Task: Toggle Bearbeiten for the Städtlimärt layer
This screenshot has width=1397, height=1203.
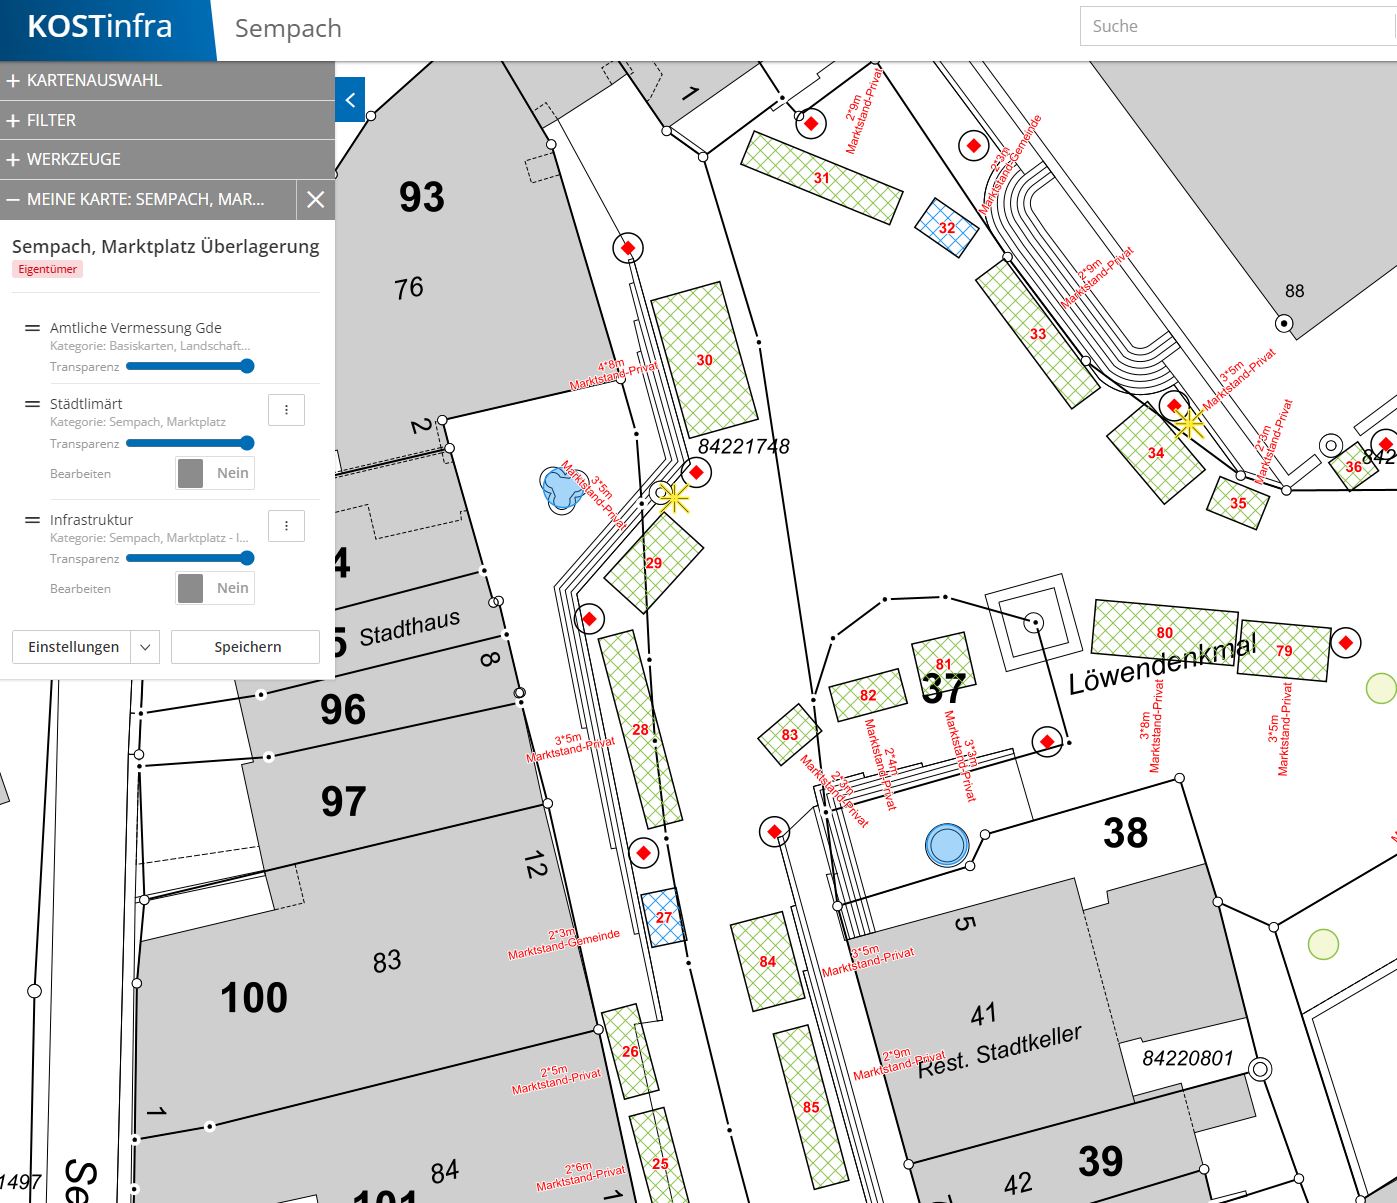Action: point(215,473)
